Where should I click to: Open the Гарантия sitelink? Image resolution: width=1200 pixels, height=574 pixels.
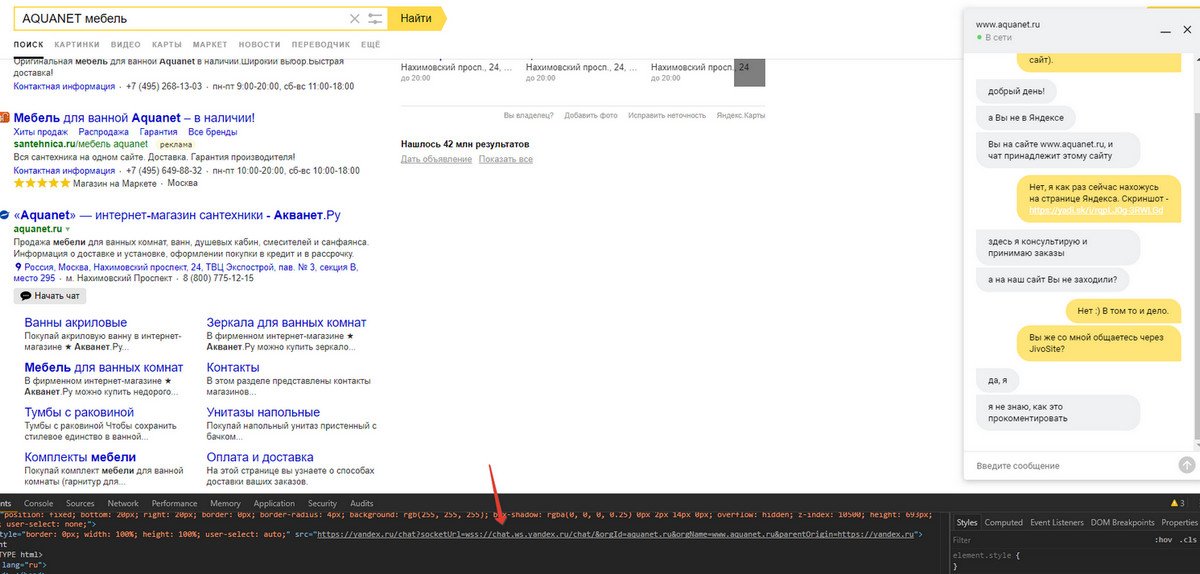[x=159, y=132]
